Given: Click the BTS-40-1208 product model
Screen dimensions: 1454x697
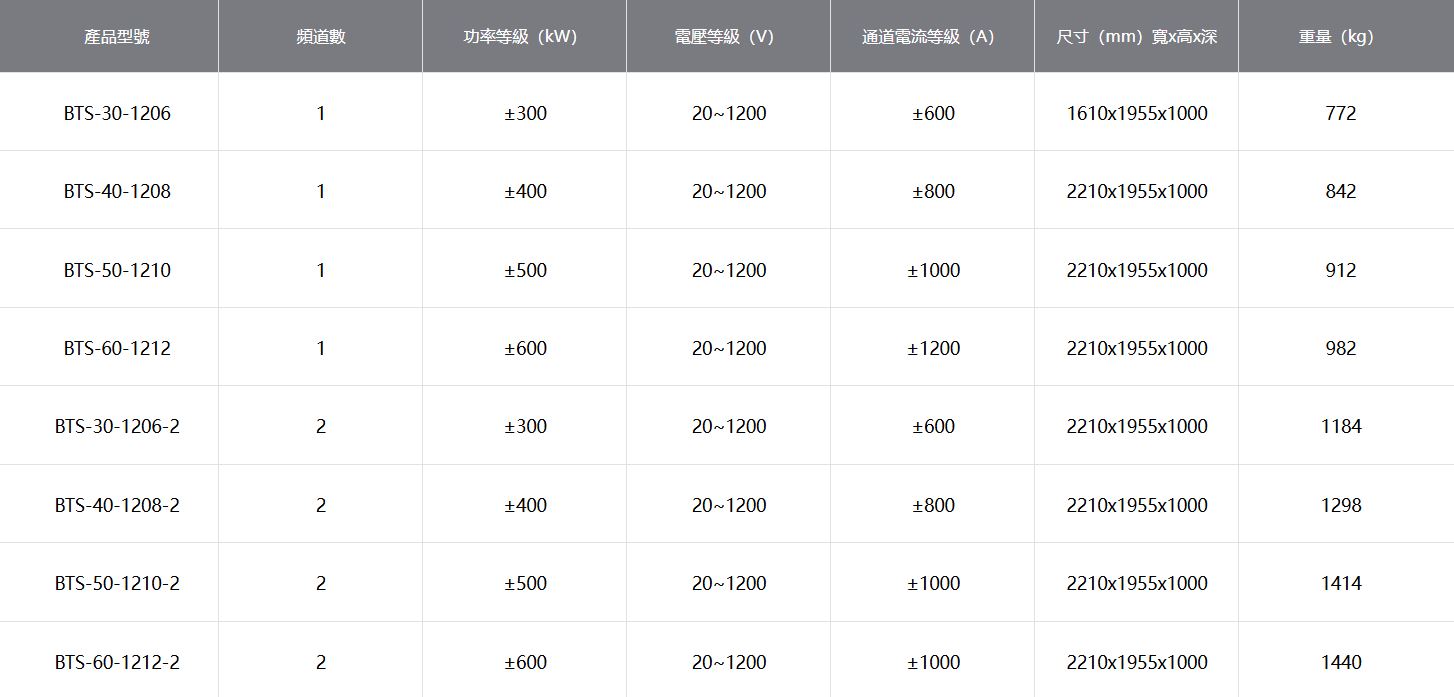Looking at the screenshot, I should (x=117, y=191).
